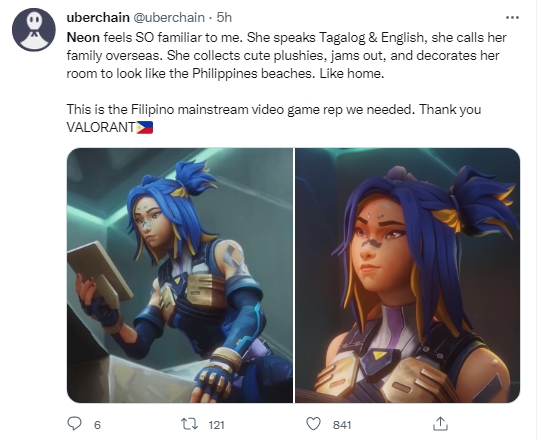Click the reply count 6
This screenshot has width=537, height=441.
coord(97,425)
